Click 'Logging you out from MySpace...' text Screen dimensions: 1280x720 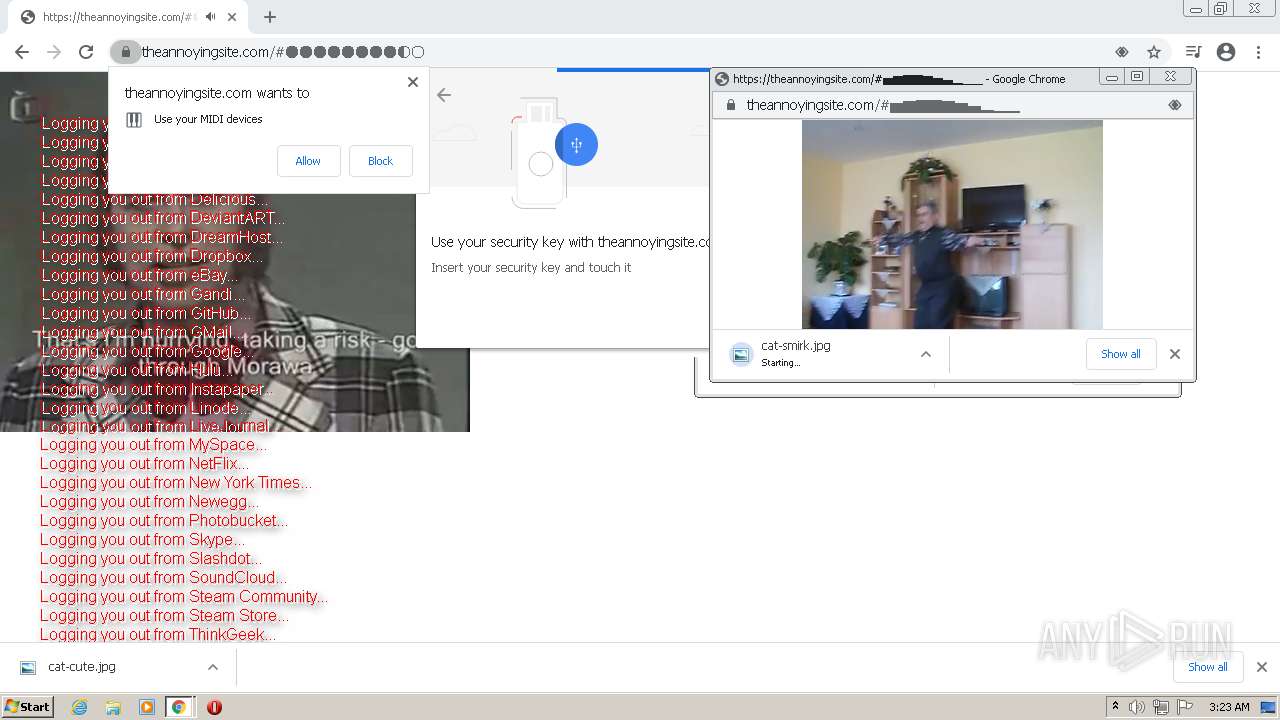153,445
